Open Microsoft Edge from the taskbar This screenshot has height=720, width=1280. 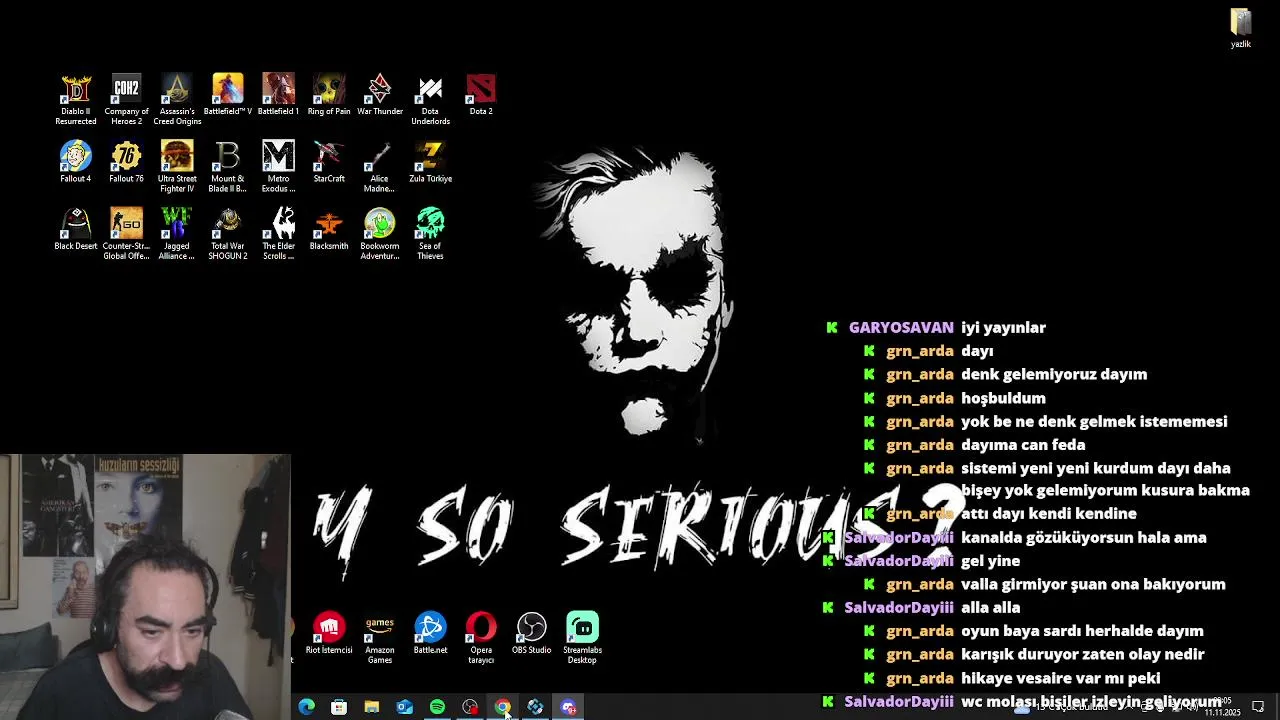(x=306, y=707)
